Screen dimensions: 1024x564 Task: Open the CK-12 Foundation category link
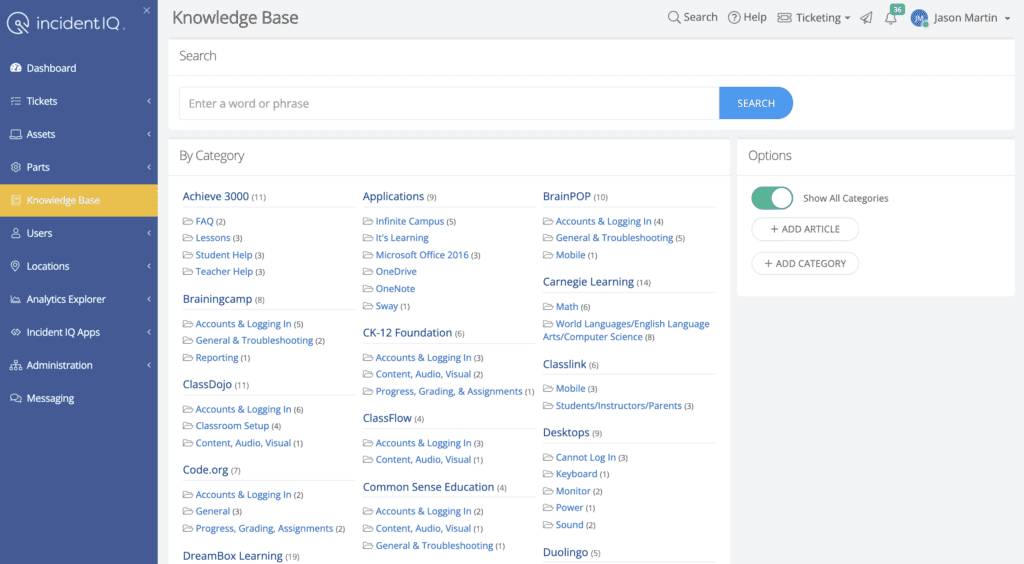click(x=407, y=333)
